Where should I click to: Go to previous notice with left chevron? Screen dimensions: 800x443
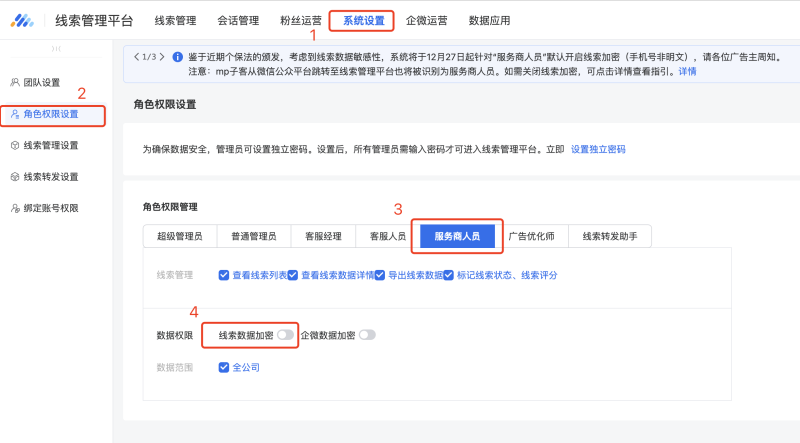click(136, 57)
